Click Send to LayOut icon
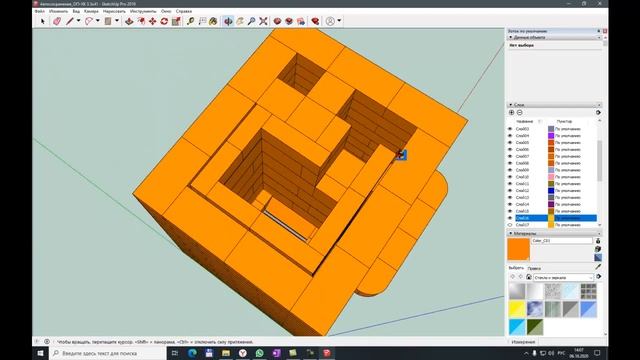Viewport: 640px width, 360px height. [x=301, y=21]
